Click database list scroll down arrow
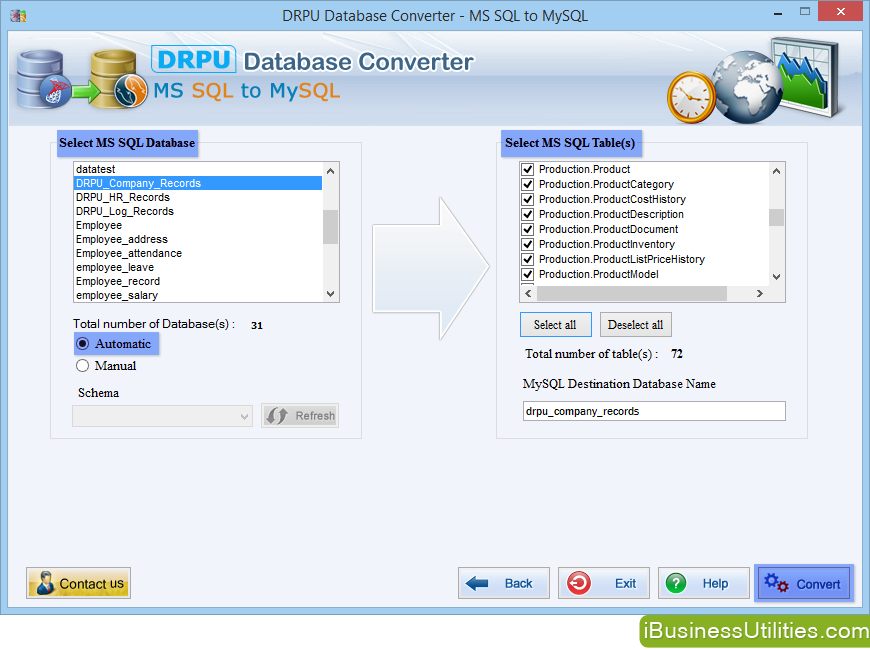The width and height of the screenshot is (870, 650). (x=331, y=294)
